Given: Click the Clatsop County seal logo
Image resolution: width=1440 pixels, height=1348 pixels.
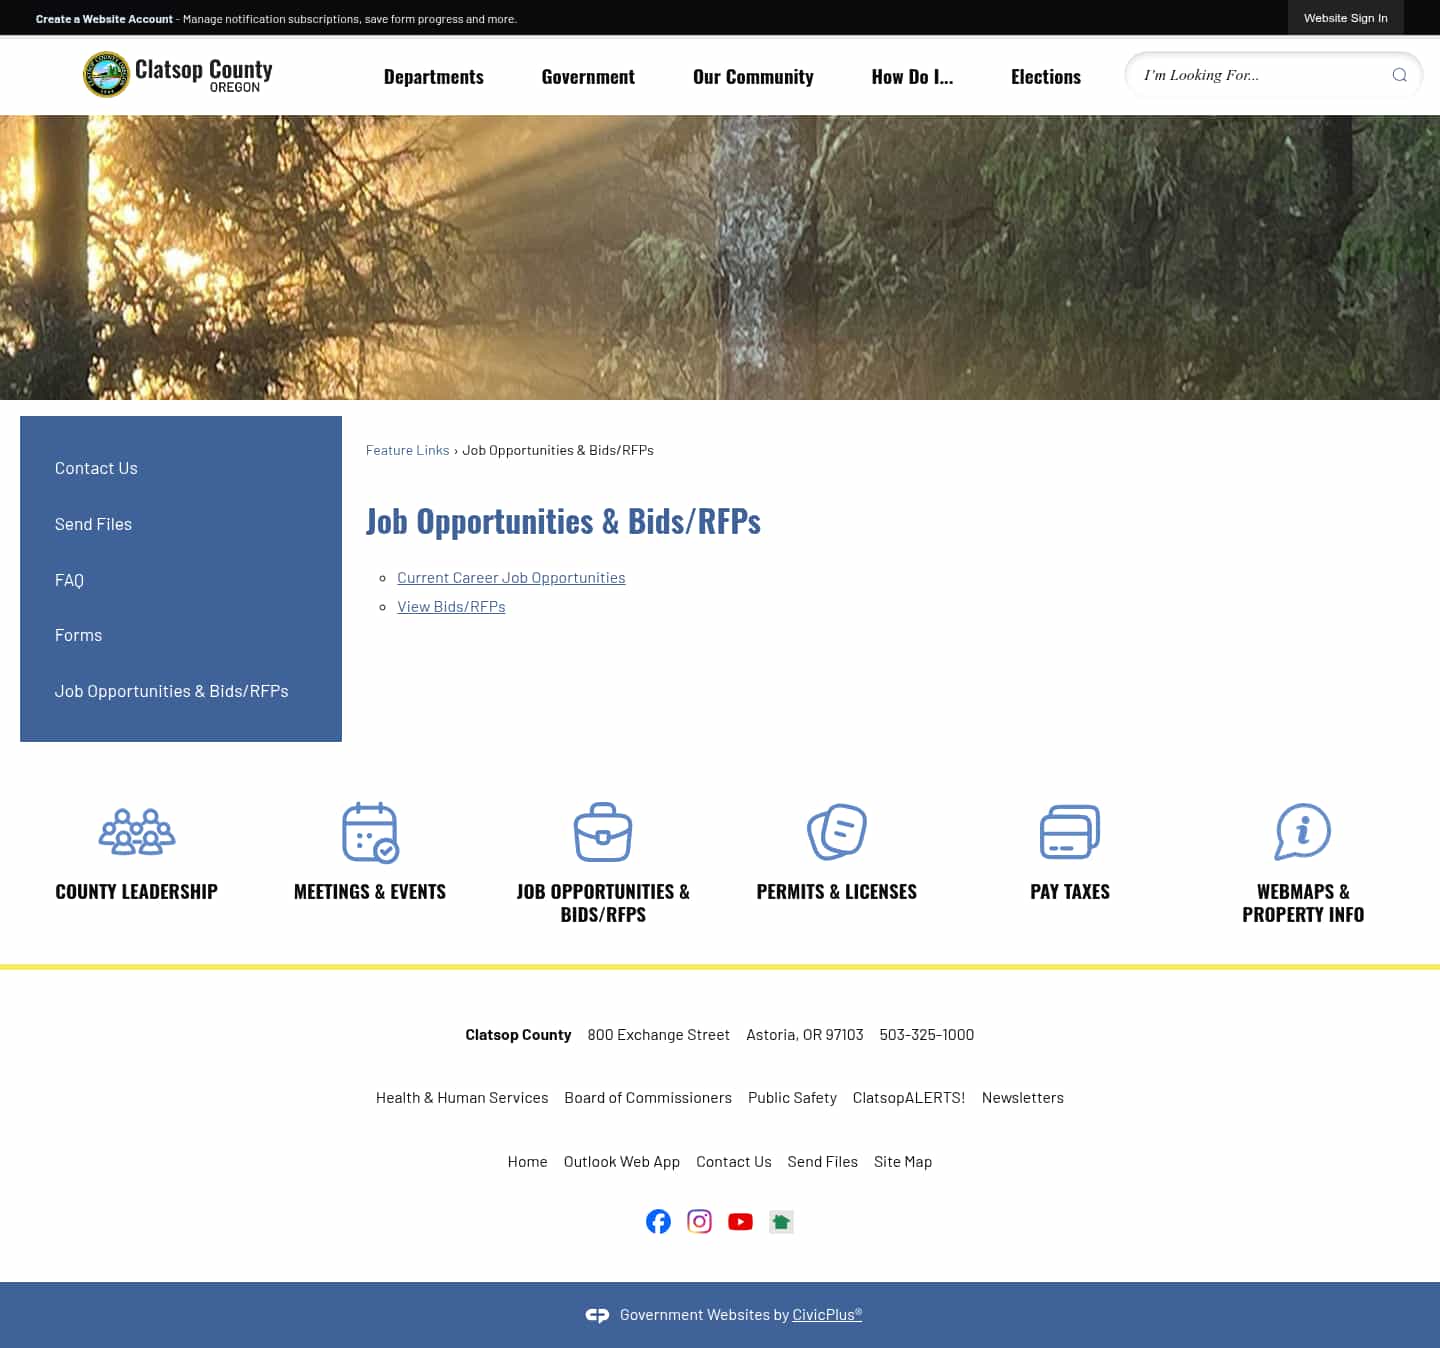Looking at the screenshot, I should pos(105,74).
